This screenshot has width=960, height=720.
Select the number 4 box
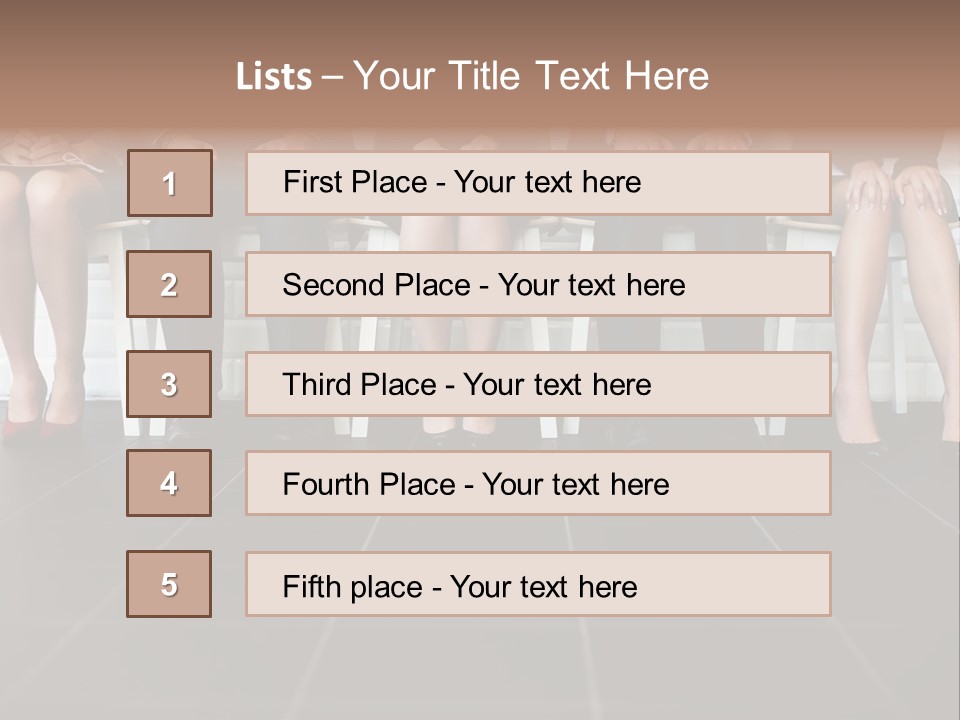click(x=169, y=483)
